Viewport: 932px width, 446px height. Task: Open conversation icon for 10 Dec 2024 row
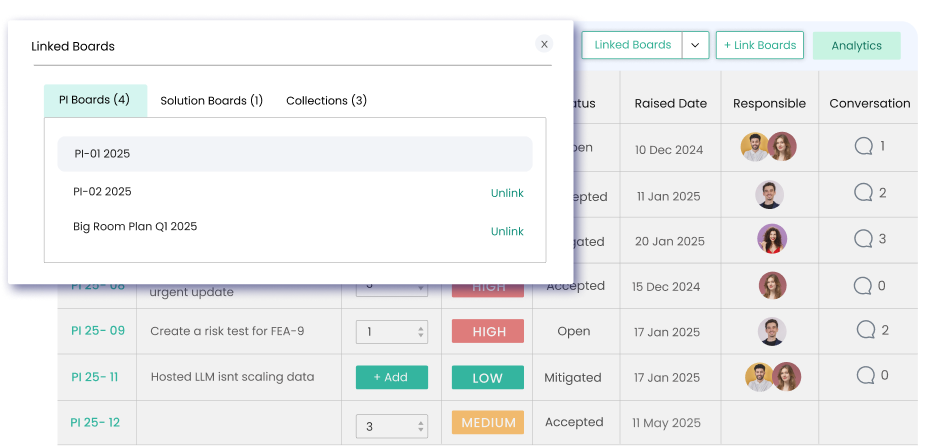(x=863, y=147)
